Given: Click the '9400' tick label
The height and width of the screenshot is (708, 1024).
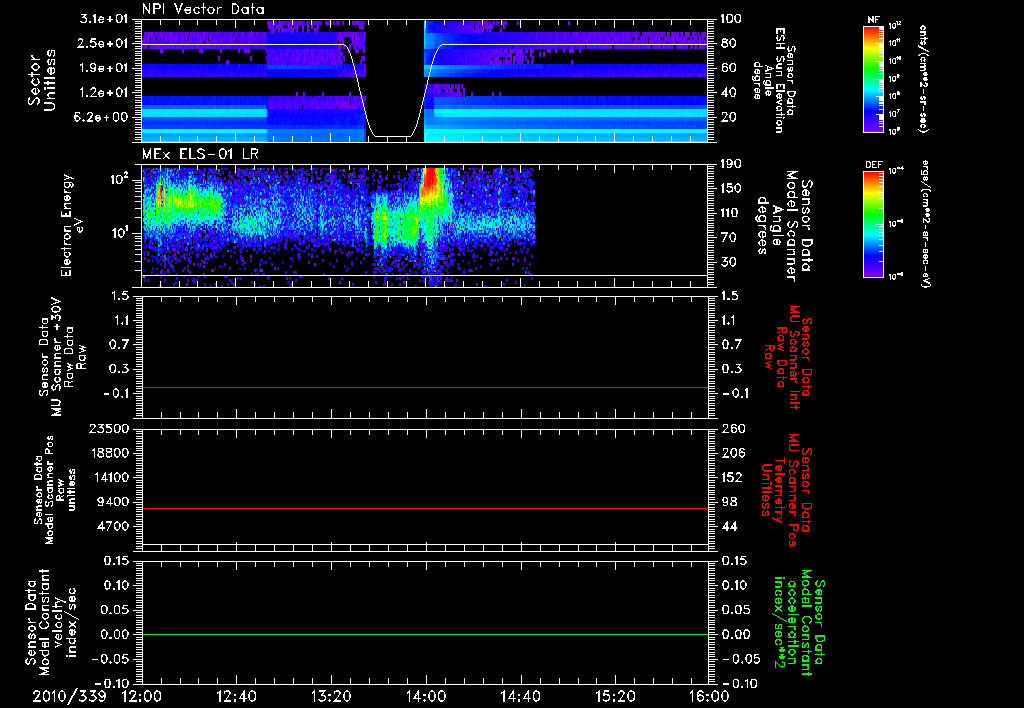Looking at the screenshot, I should tap(115, 502).
